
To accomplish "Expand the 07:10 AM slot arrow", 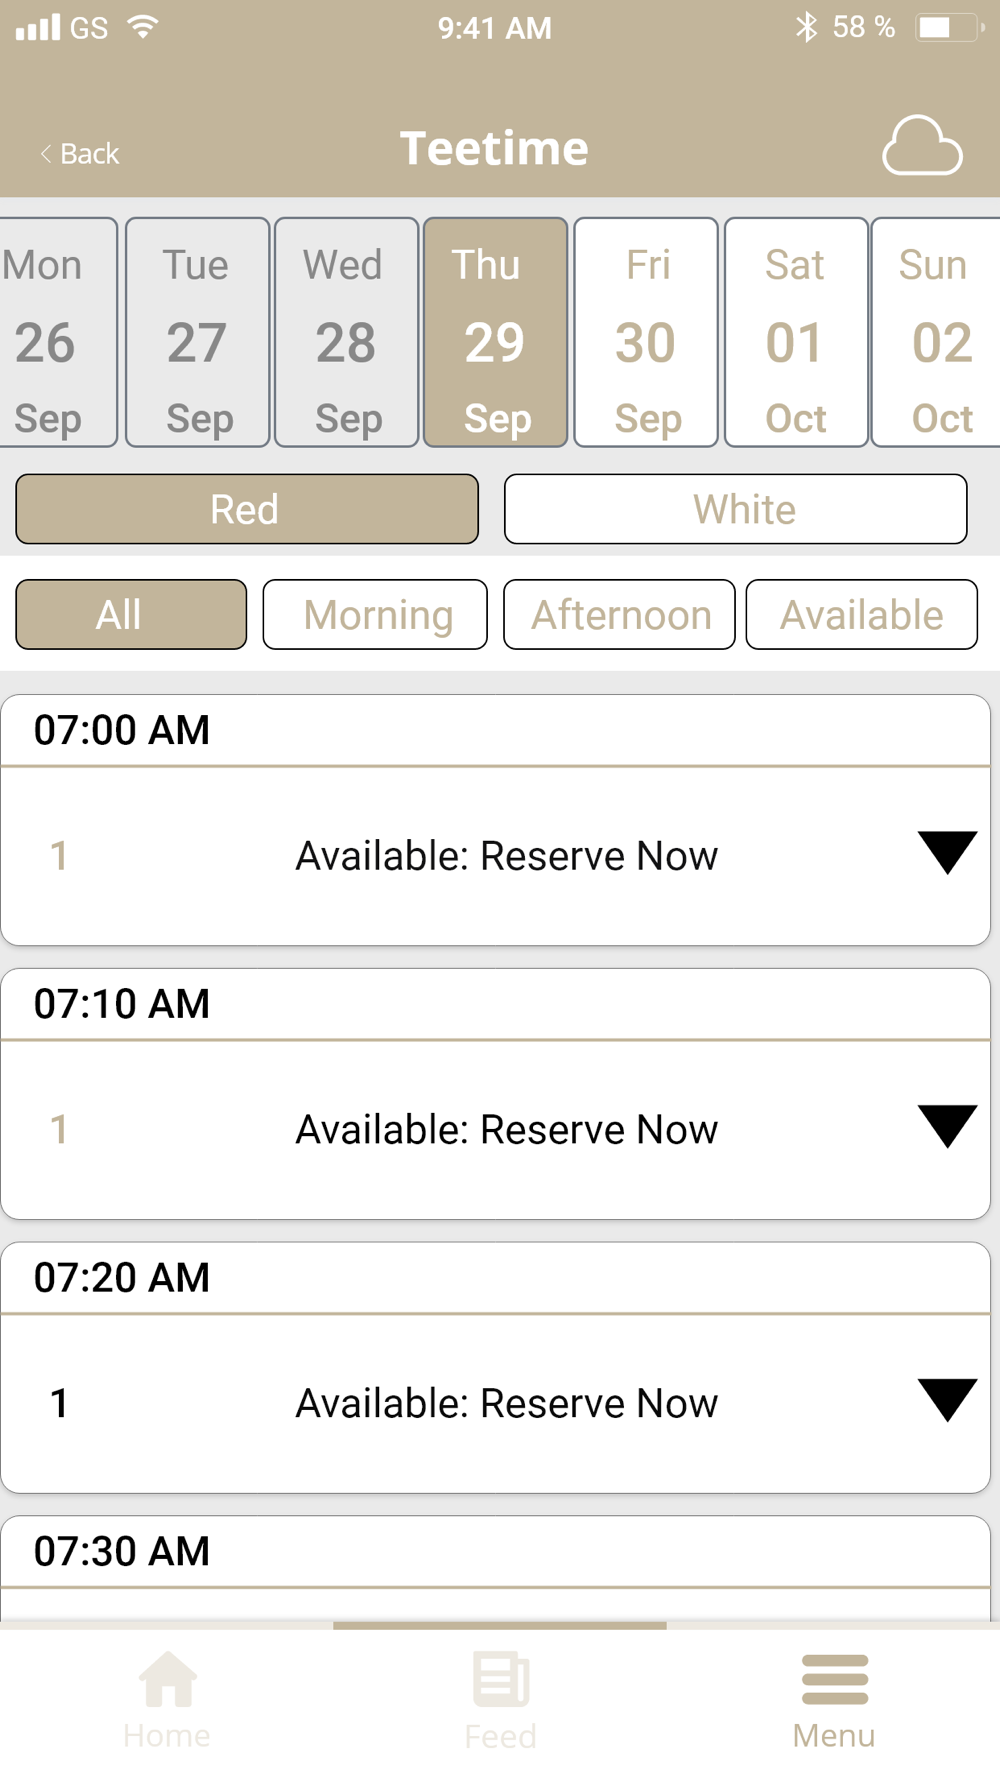I will point(946,1127).
